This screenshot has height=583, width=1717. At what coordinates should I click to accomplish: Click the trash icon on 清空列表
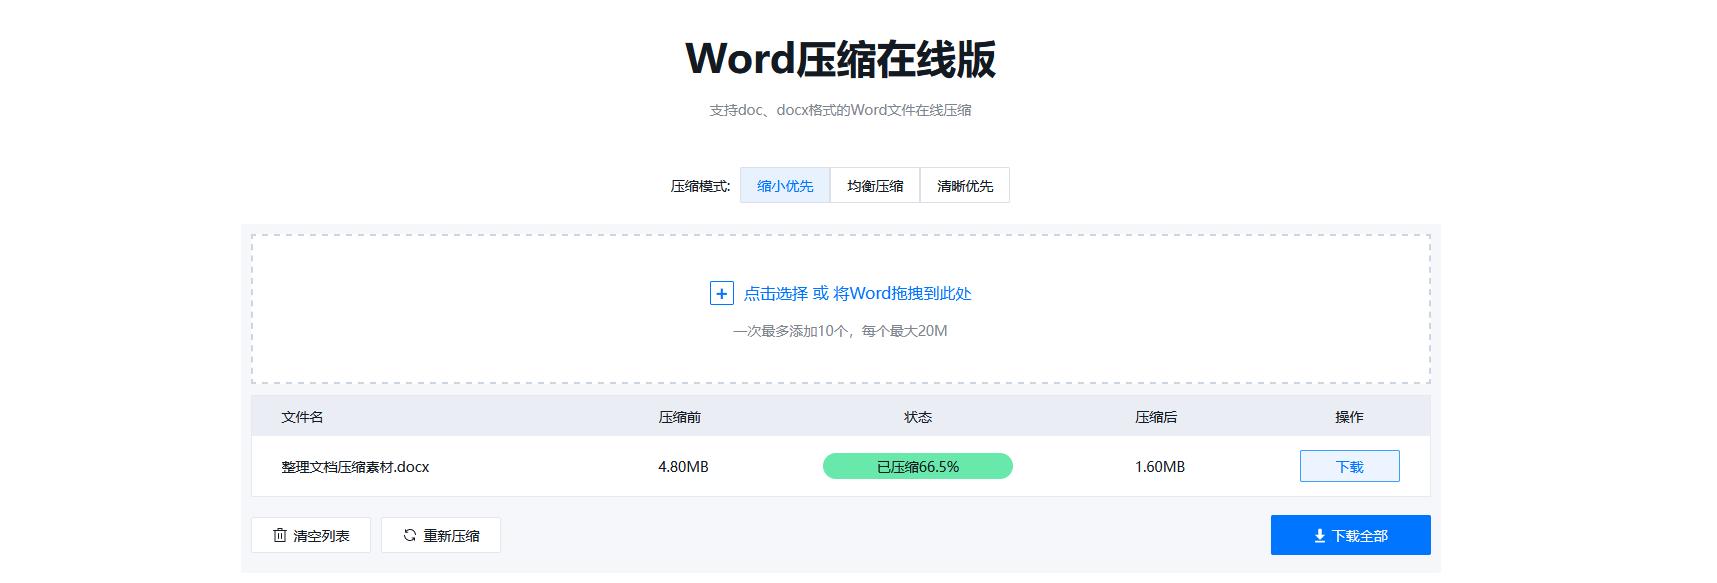coord(280,535)
